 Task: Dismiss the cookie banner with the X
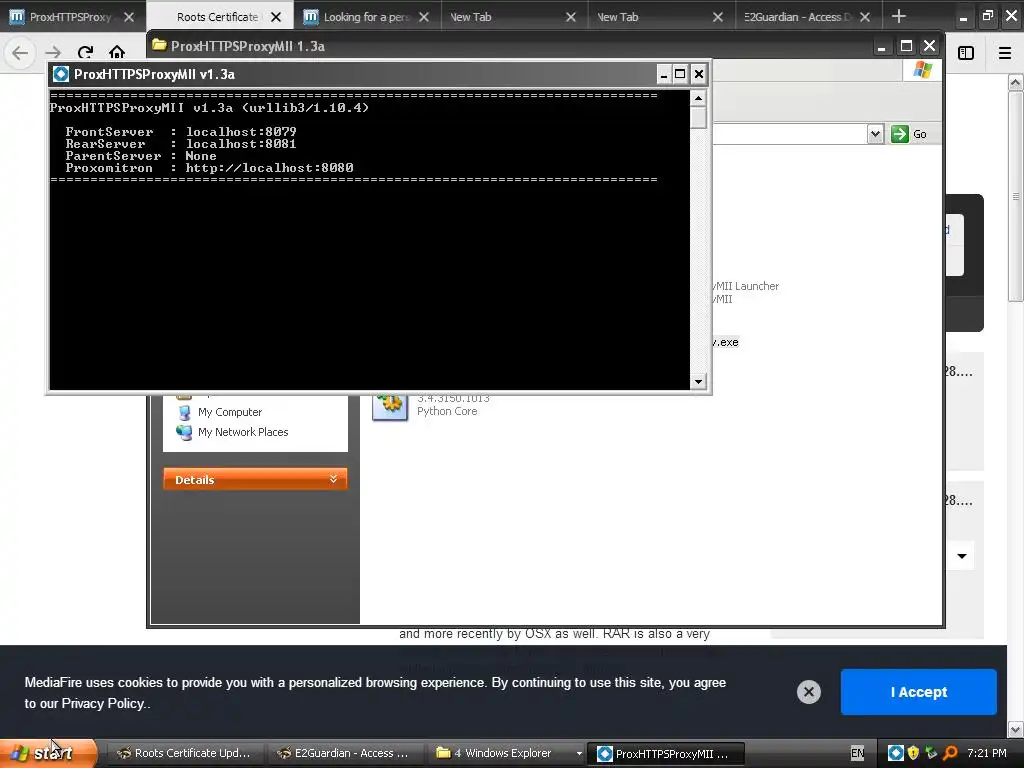coord(808,692)
